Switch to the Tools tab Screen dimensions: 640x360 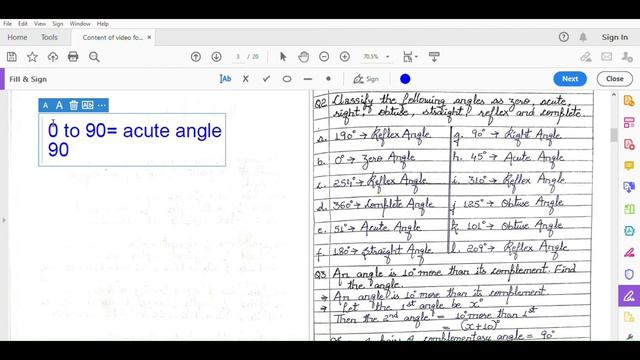49,37
